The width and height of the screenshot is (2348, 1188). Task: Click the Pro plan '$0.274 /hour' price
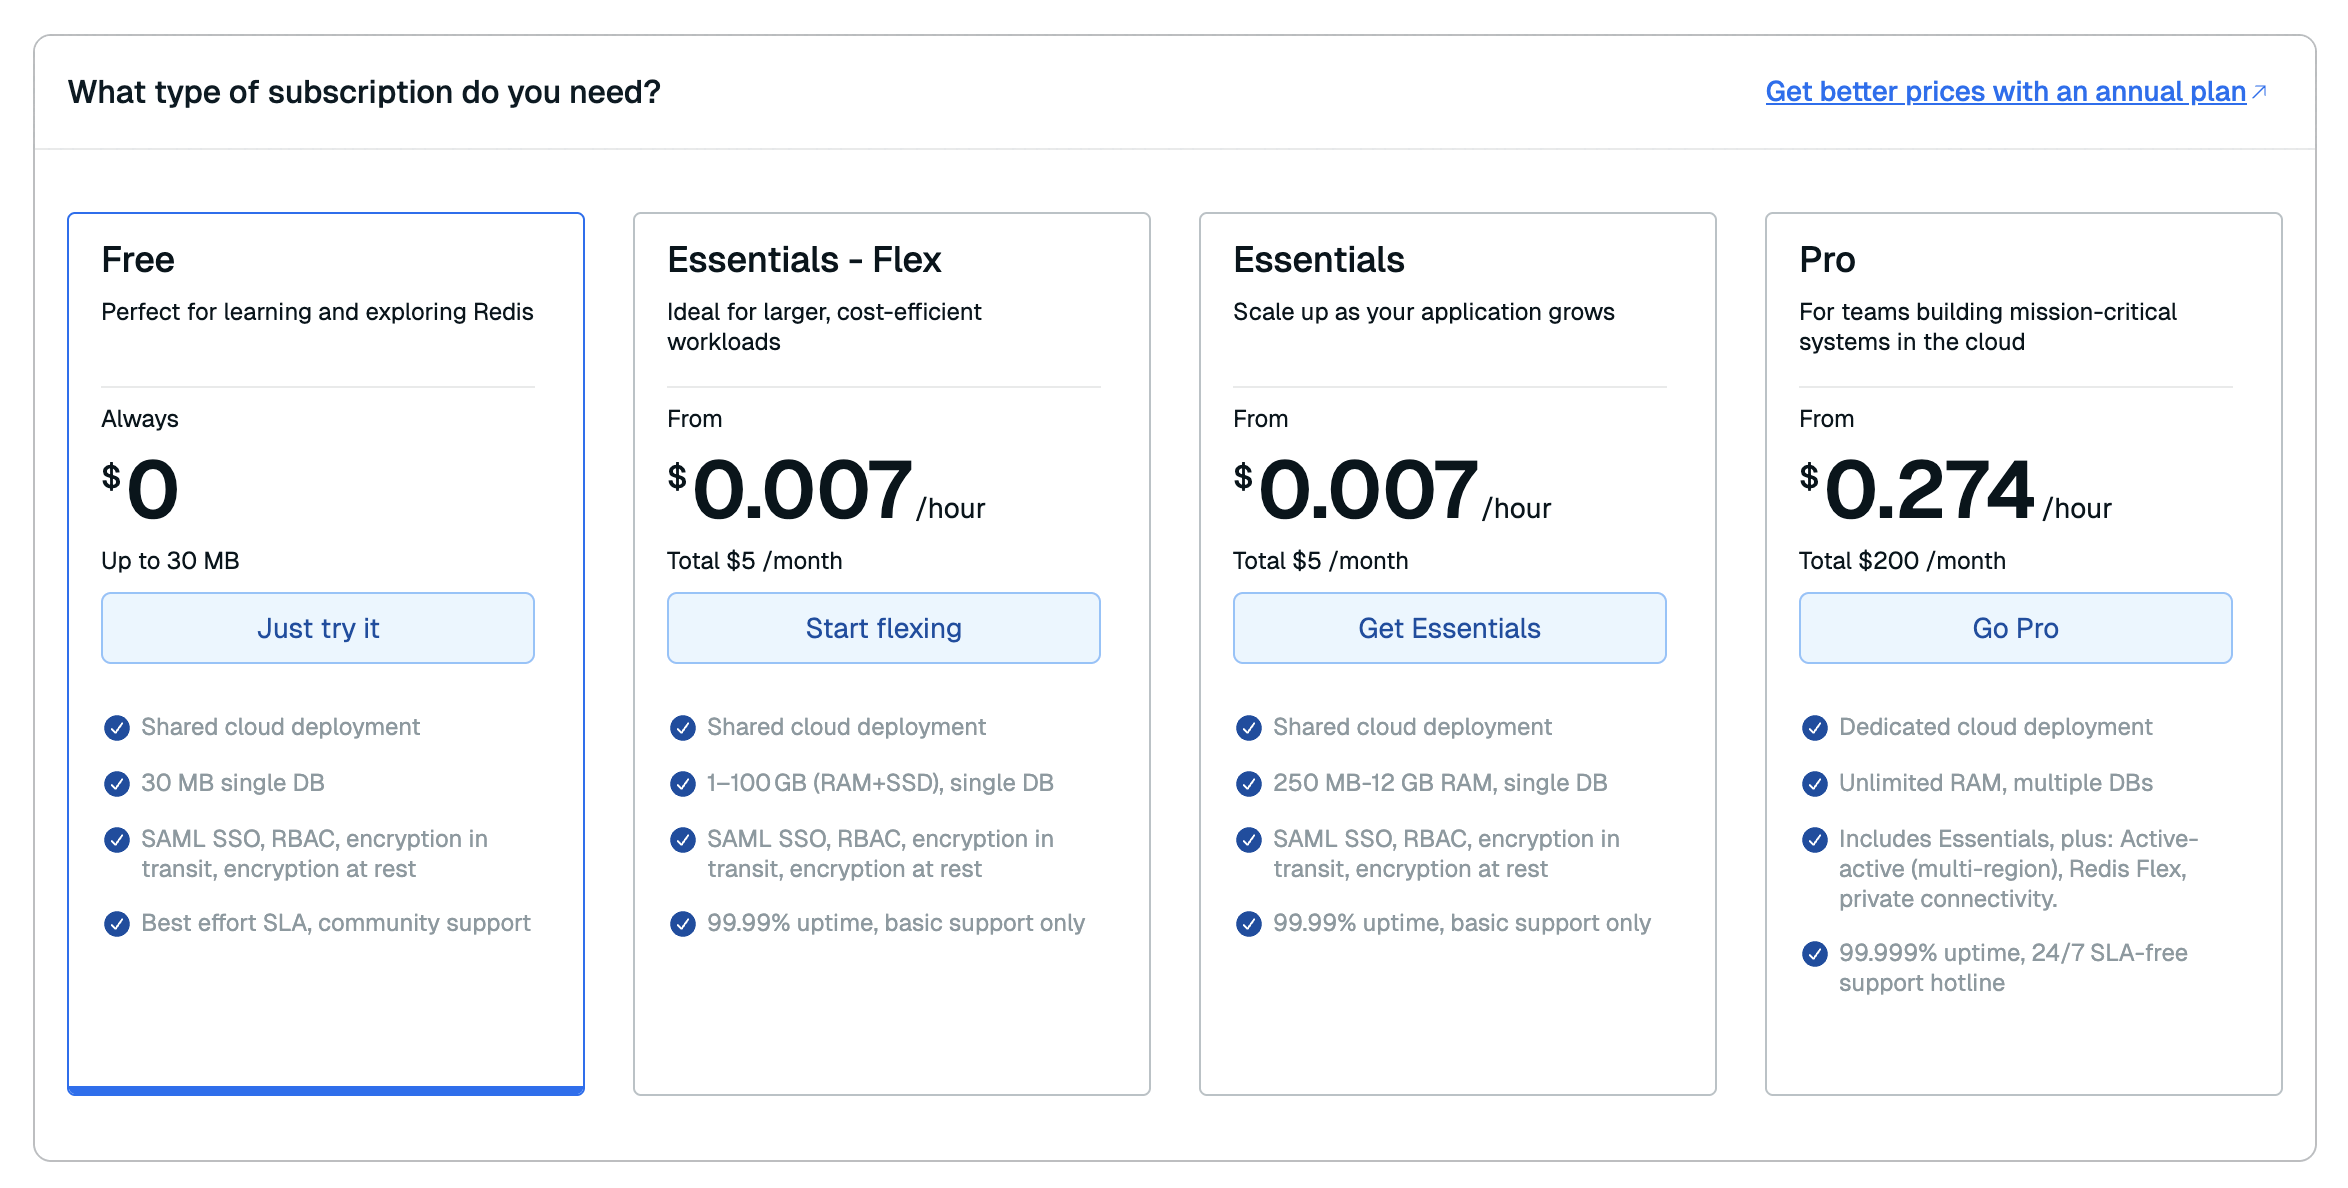tap(1930, 490)
